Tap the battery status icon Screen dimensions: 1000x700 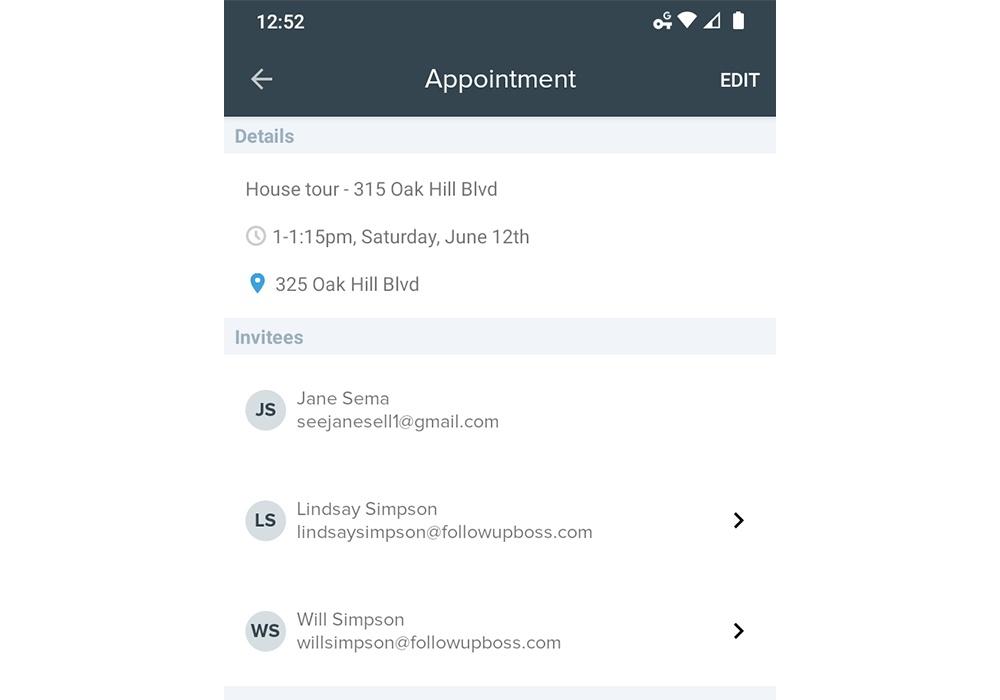tap(739, 20)
